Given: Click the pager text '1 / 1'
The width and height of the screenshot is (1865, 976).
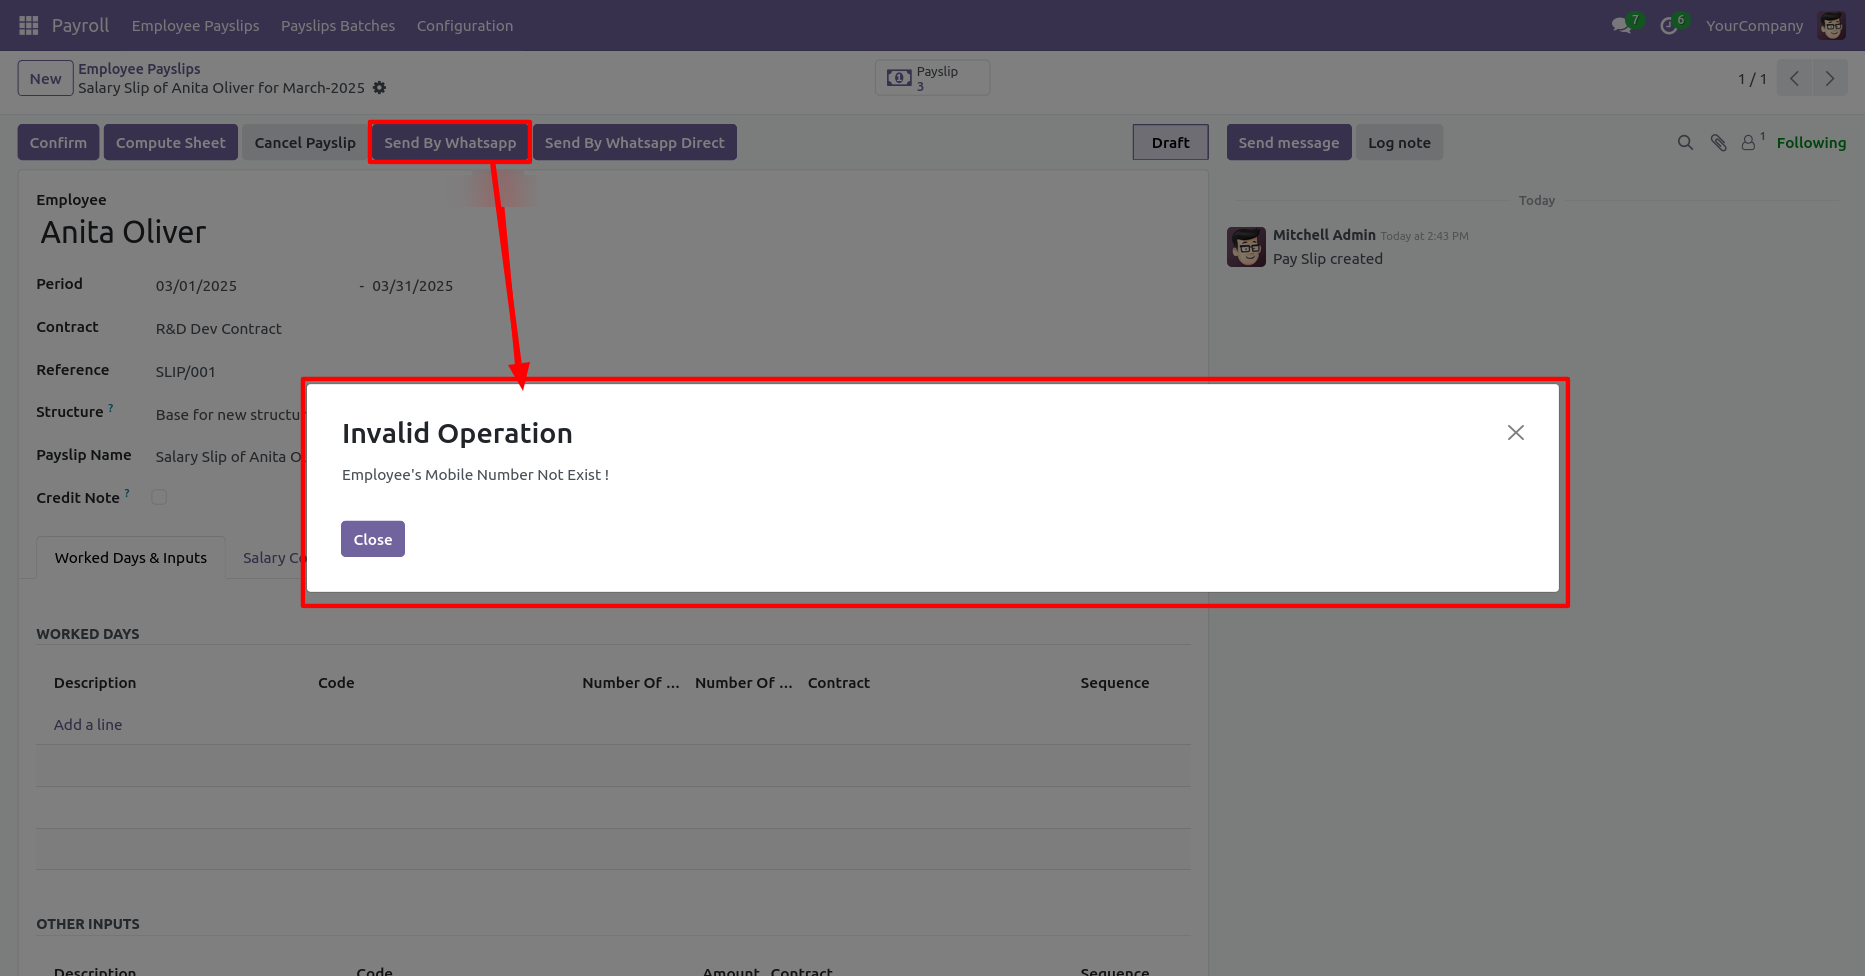Looking at the screenshot, I should [1752, 79].
